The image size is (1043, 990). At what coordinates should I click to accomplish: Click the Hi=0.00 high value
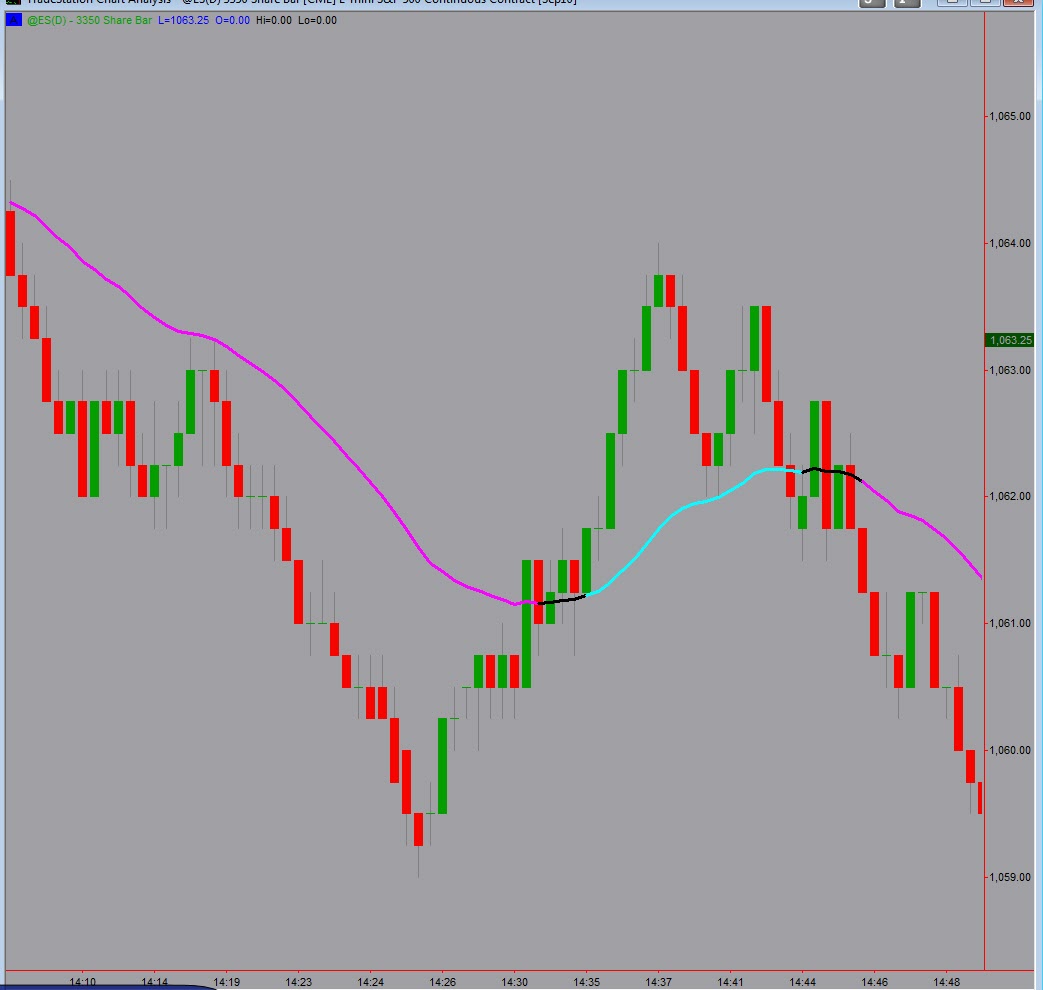tap(273, 20)
